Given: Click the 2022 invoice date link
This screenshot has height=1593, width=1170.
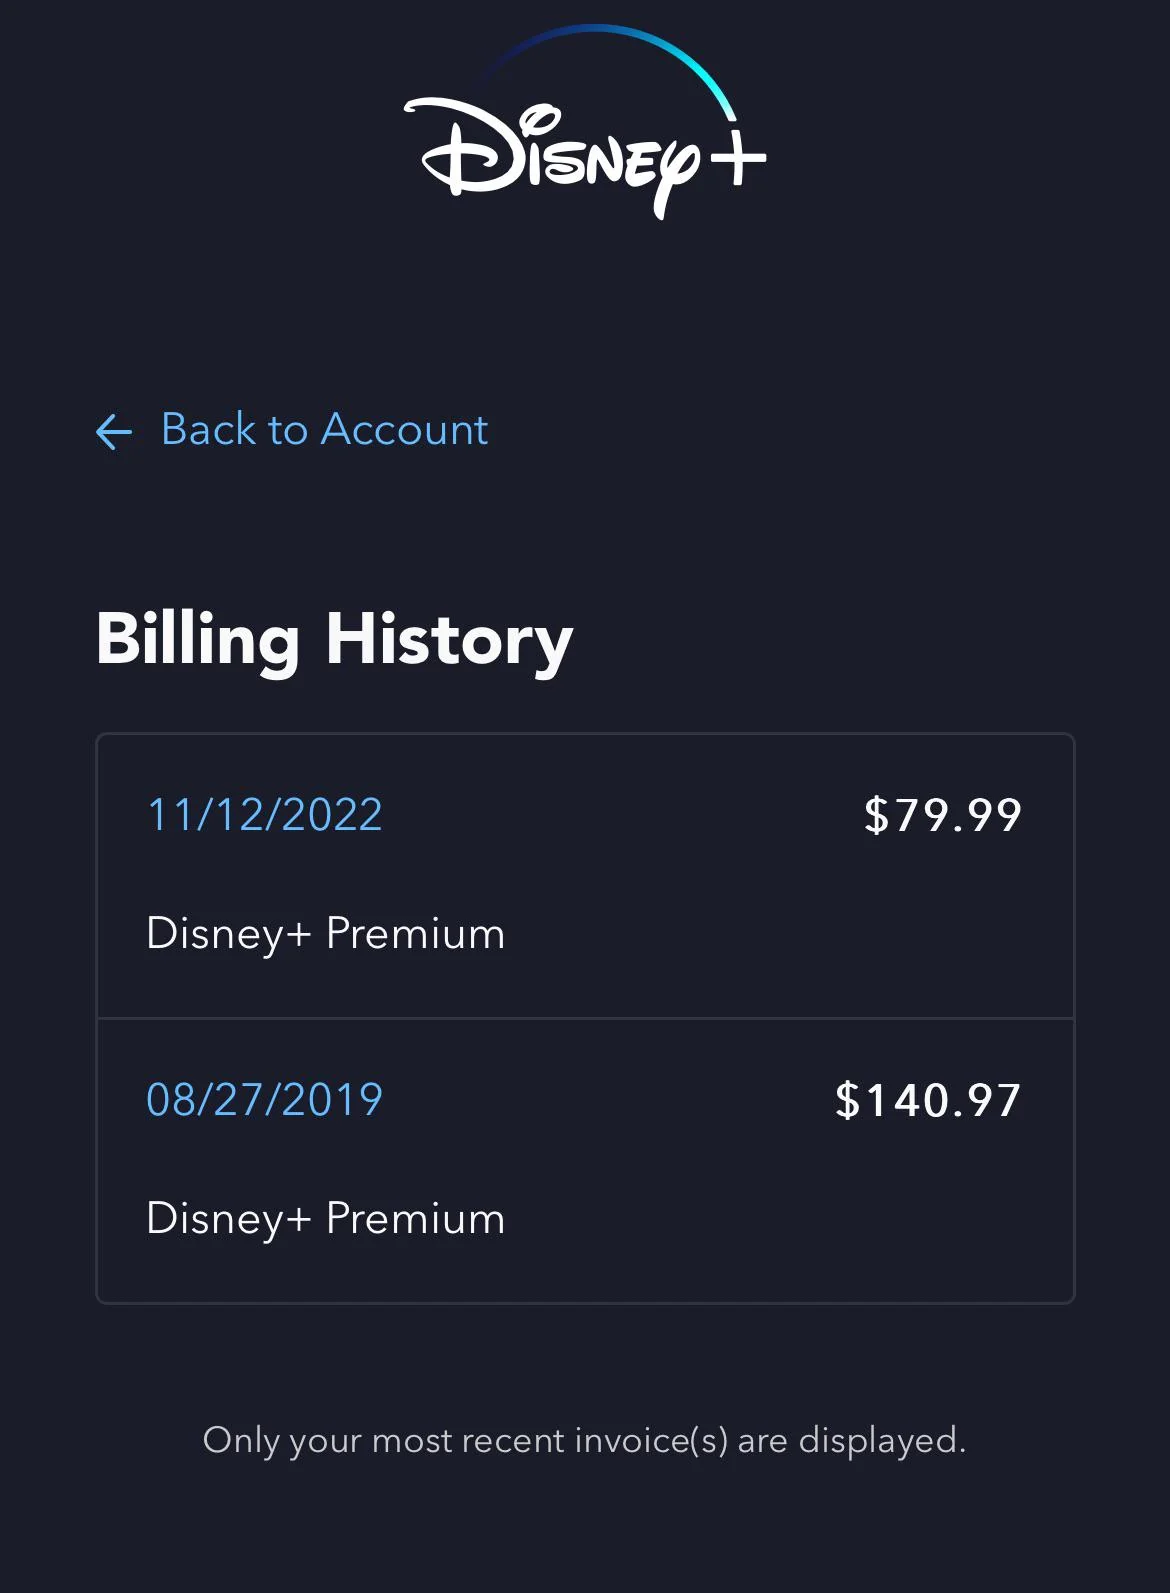Looking at the screenshot, I should [264, 815].
